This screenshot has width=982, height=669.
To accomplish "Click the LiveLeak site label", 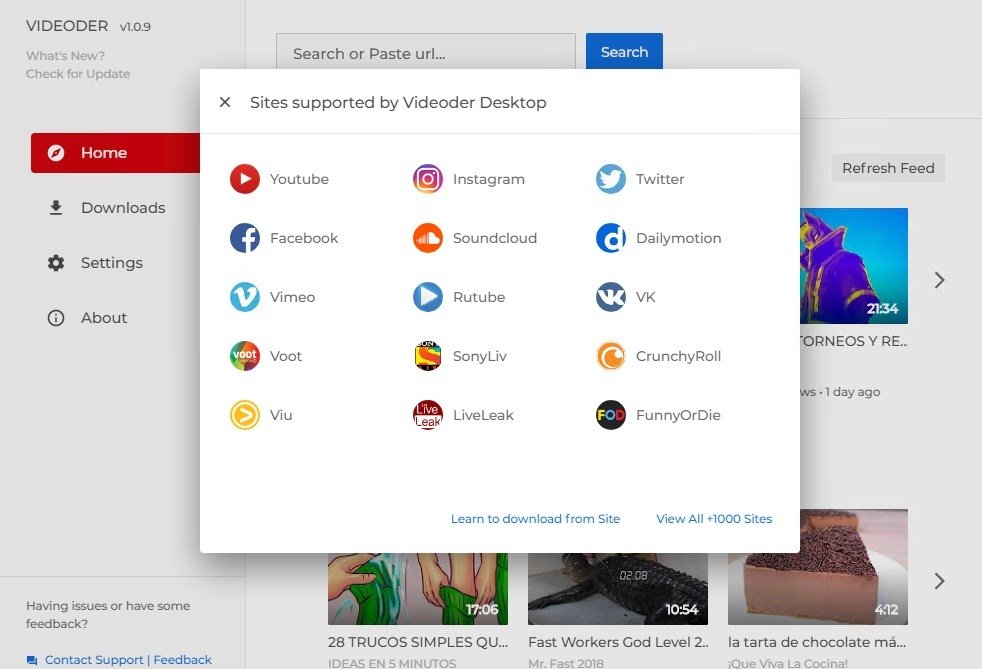I will click(483, 415).
